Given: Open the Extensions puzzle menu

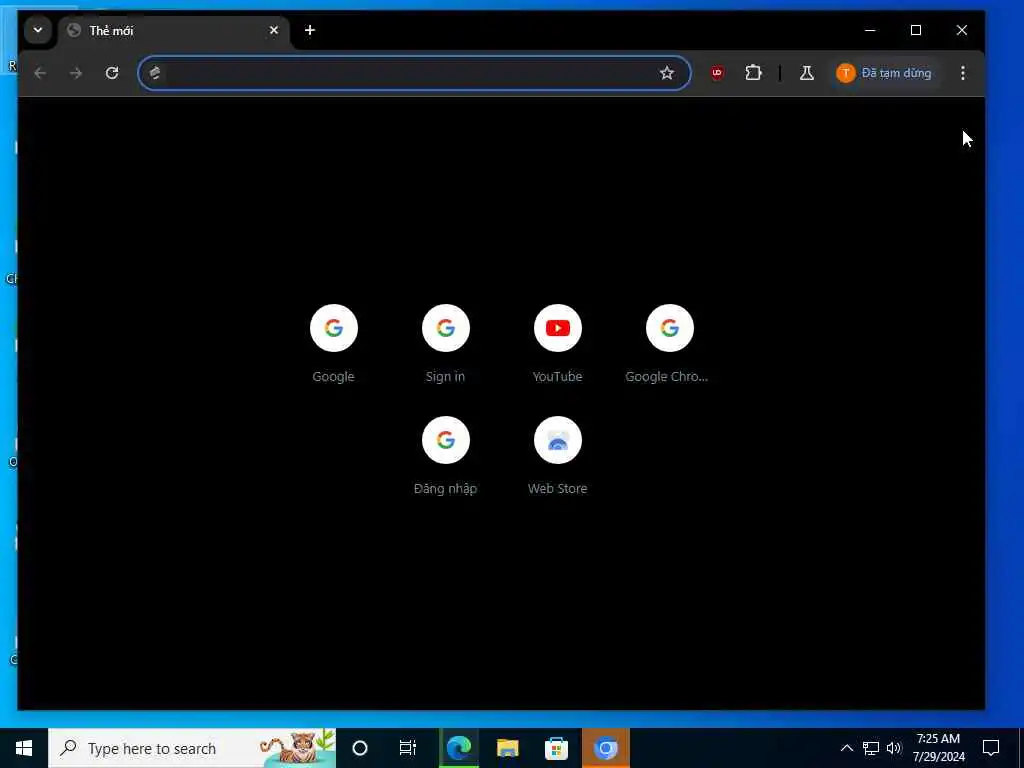Looking at the screenshot, I should (753, 72).
